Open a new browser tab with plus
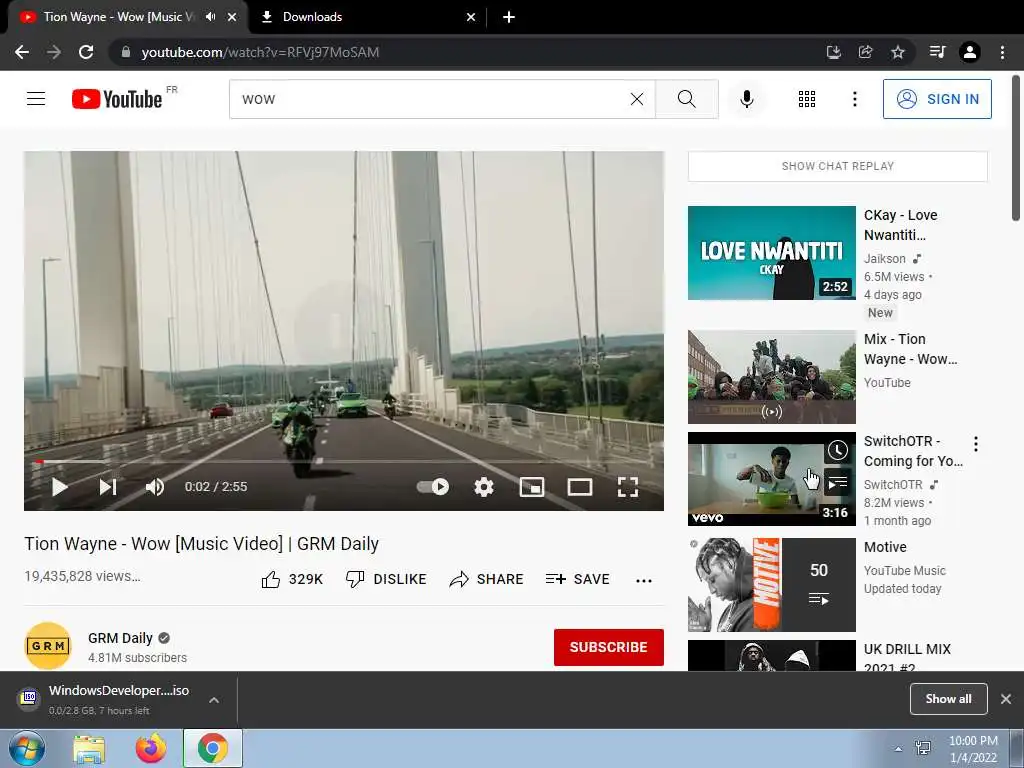 pyautogui.click(x=509, y=17)
